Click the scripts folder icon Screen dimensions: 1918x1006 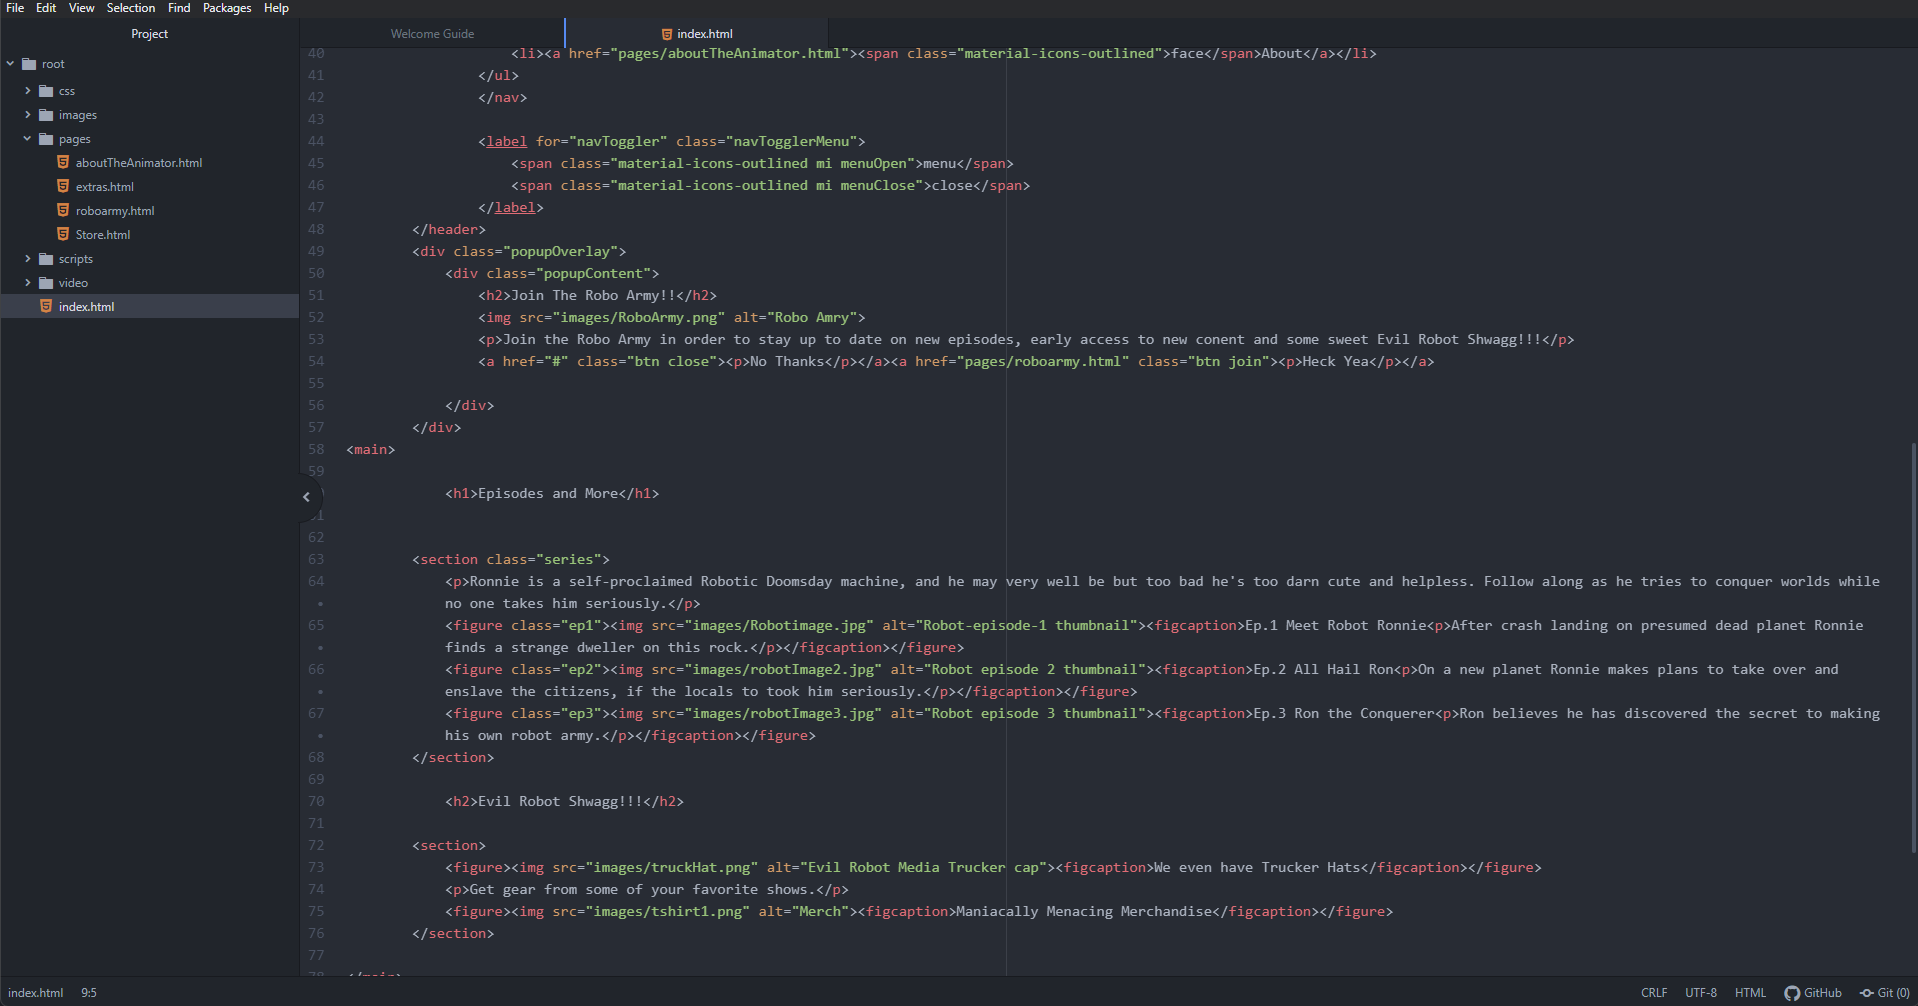(46, 259)
